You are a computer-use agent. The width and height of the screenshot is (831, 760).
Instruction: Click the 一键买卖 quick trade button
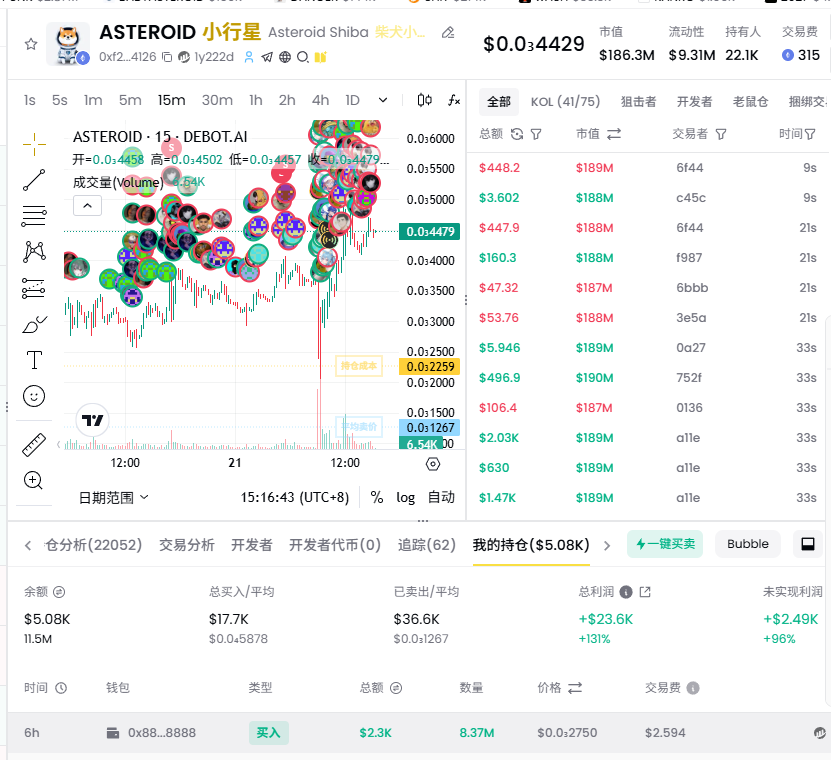point(665,544)
